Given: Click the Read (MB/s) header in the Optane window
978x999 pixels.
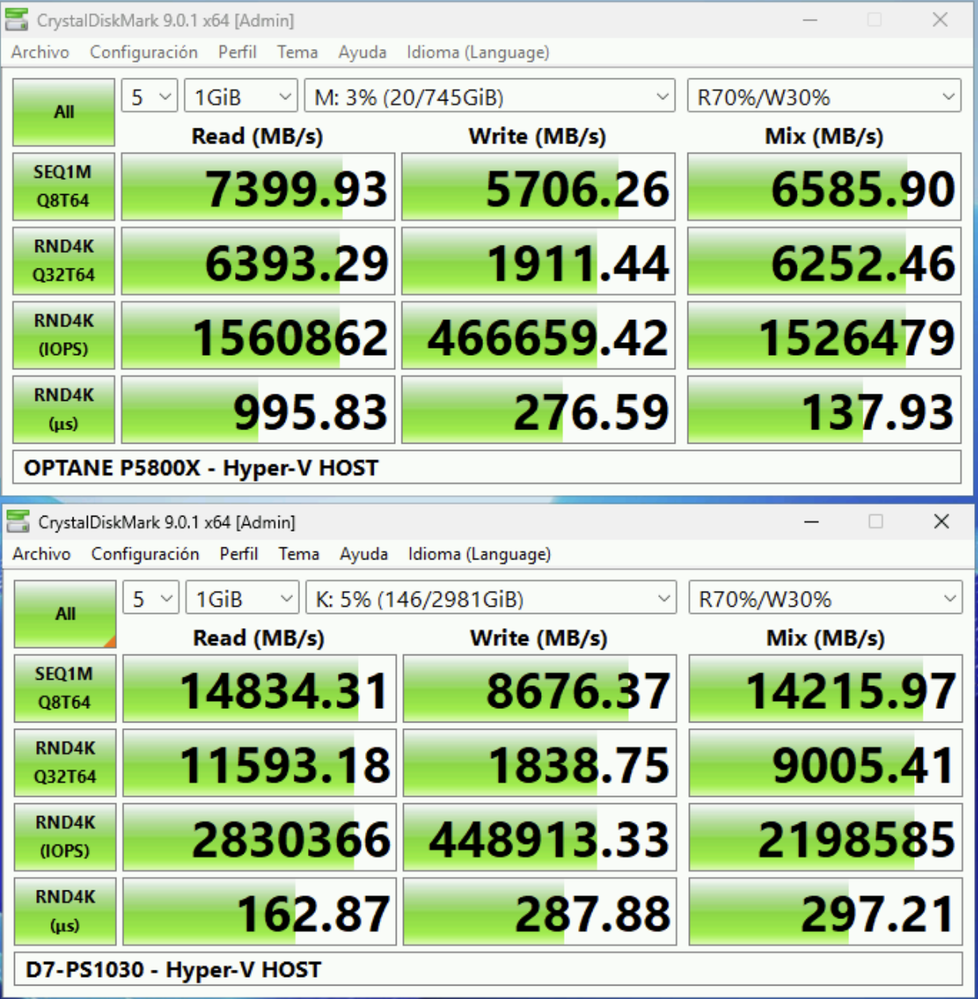Looking at the screenshot, I should pos(257,136).
